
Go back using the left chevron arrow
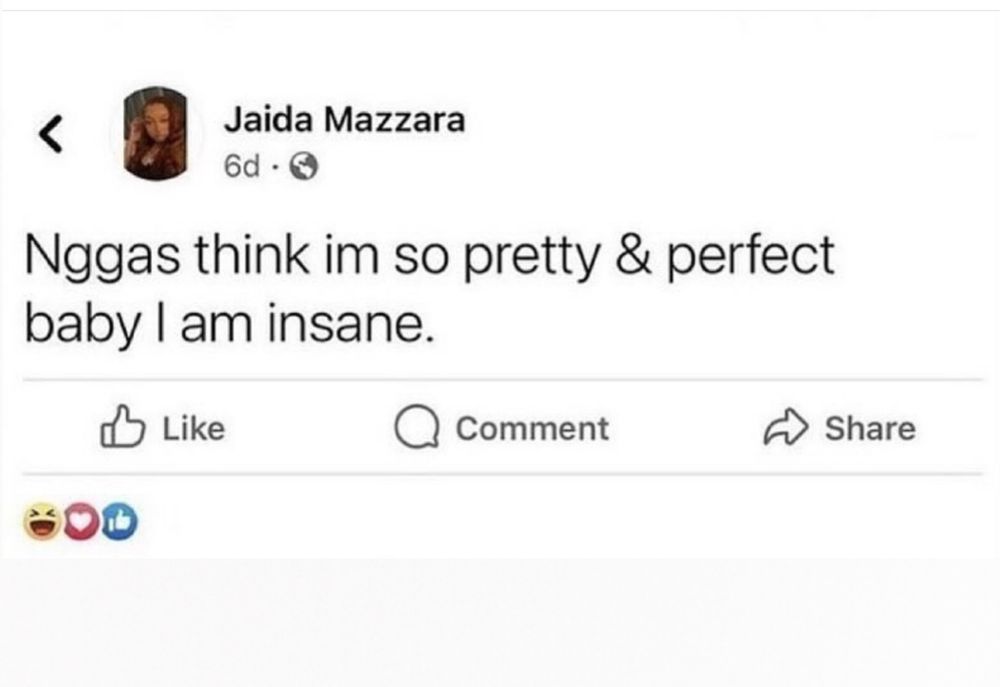51,134
